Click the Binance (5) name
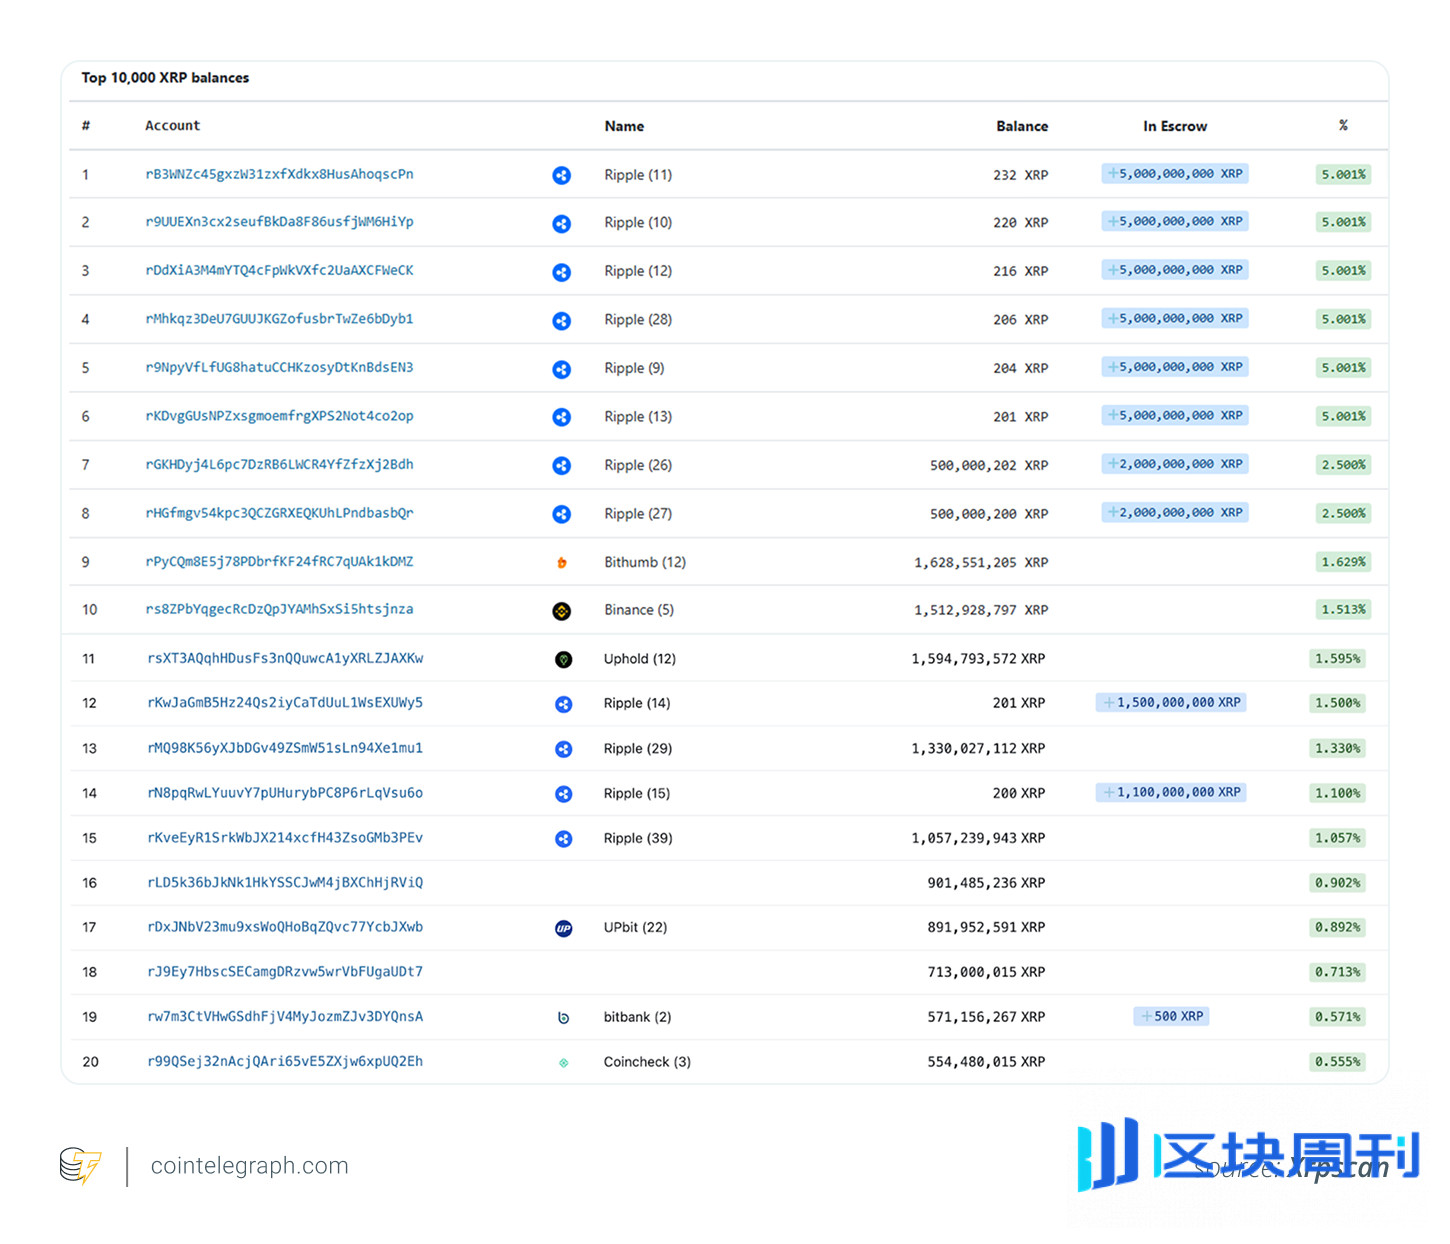Screen dimensions: 1450x1244 pyautogui.click(x=639, y=610)
